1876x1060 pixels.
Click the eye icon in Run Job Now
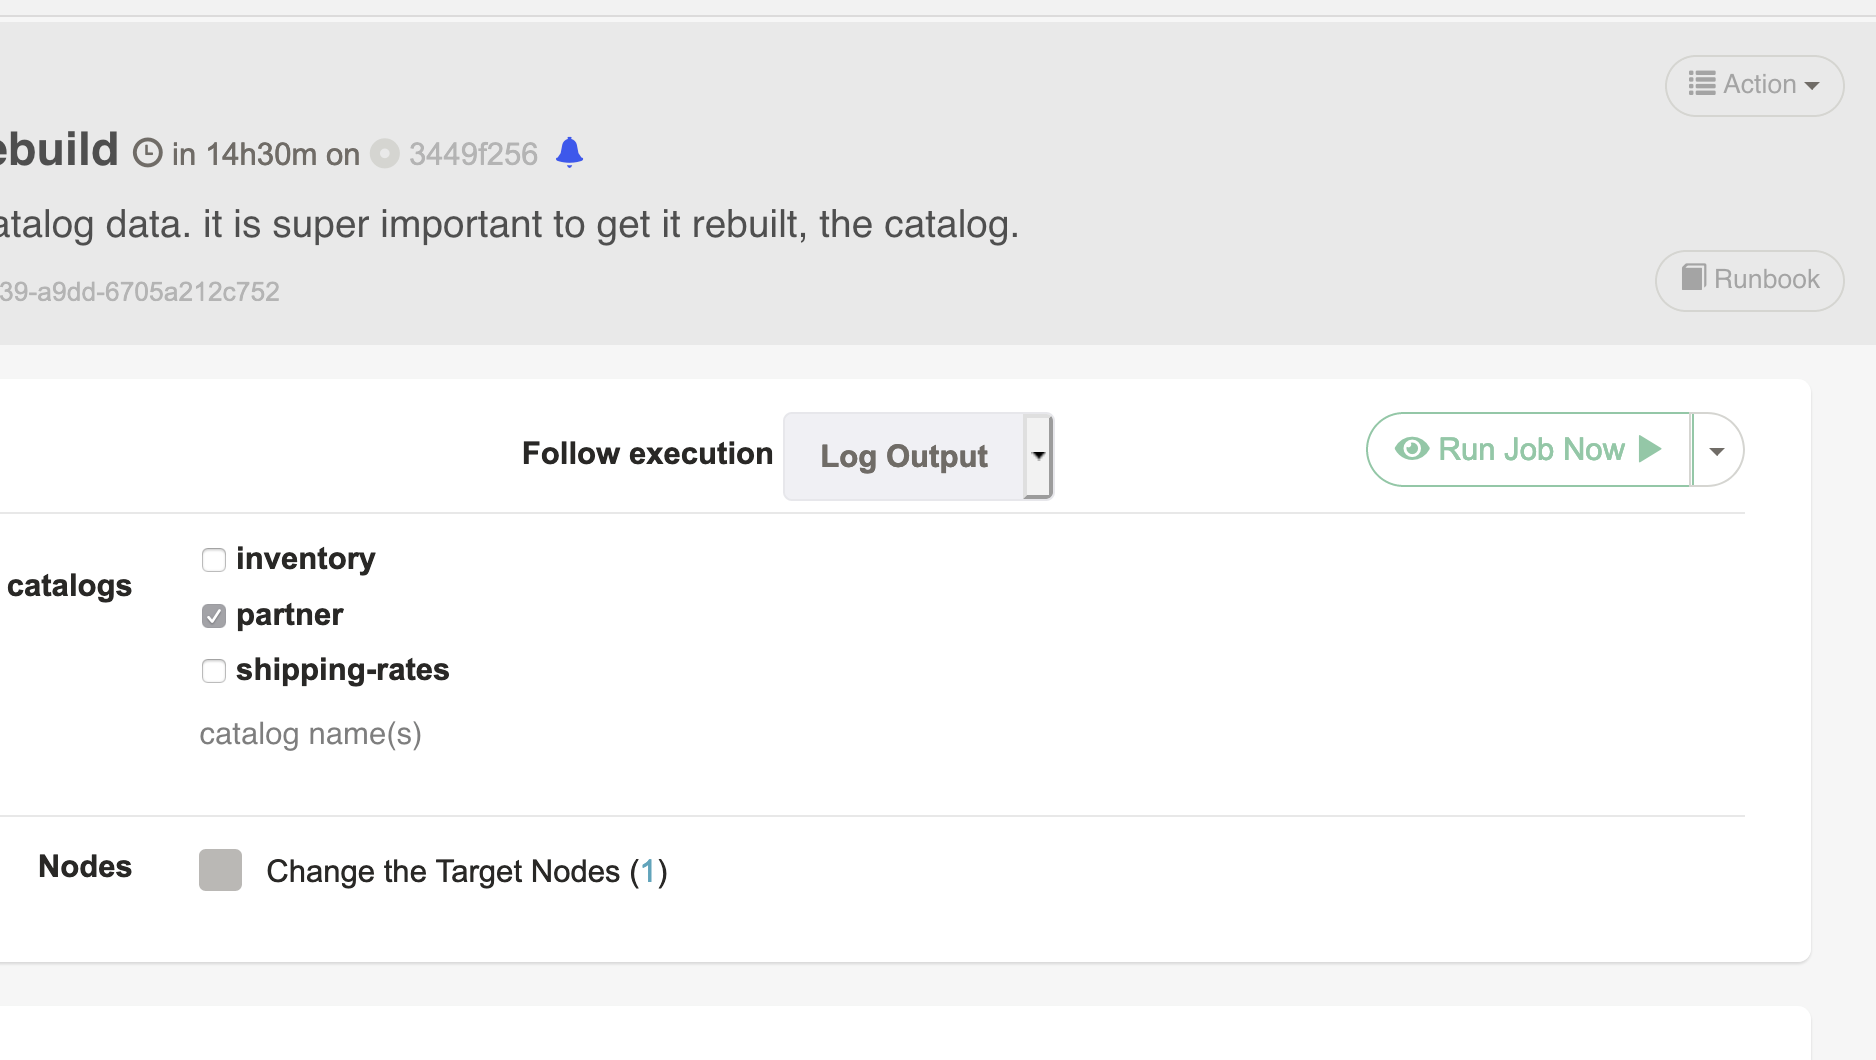(1412, 449)
